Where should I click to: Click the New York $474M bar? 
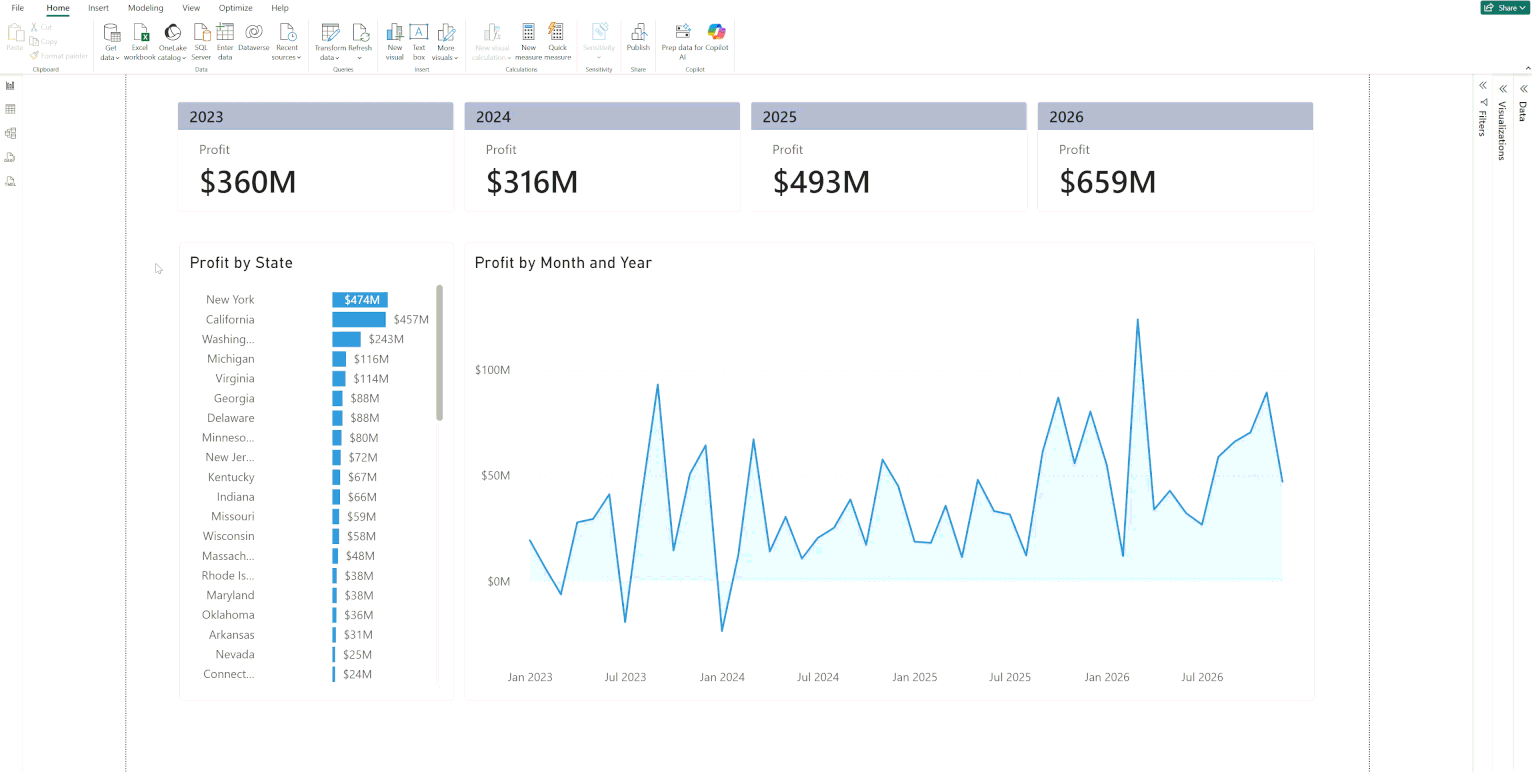(360, 300)
